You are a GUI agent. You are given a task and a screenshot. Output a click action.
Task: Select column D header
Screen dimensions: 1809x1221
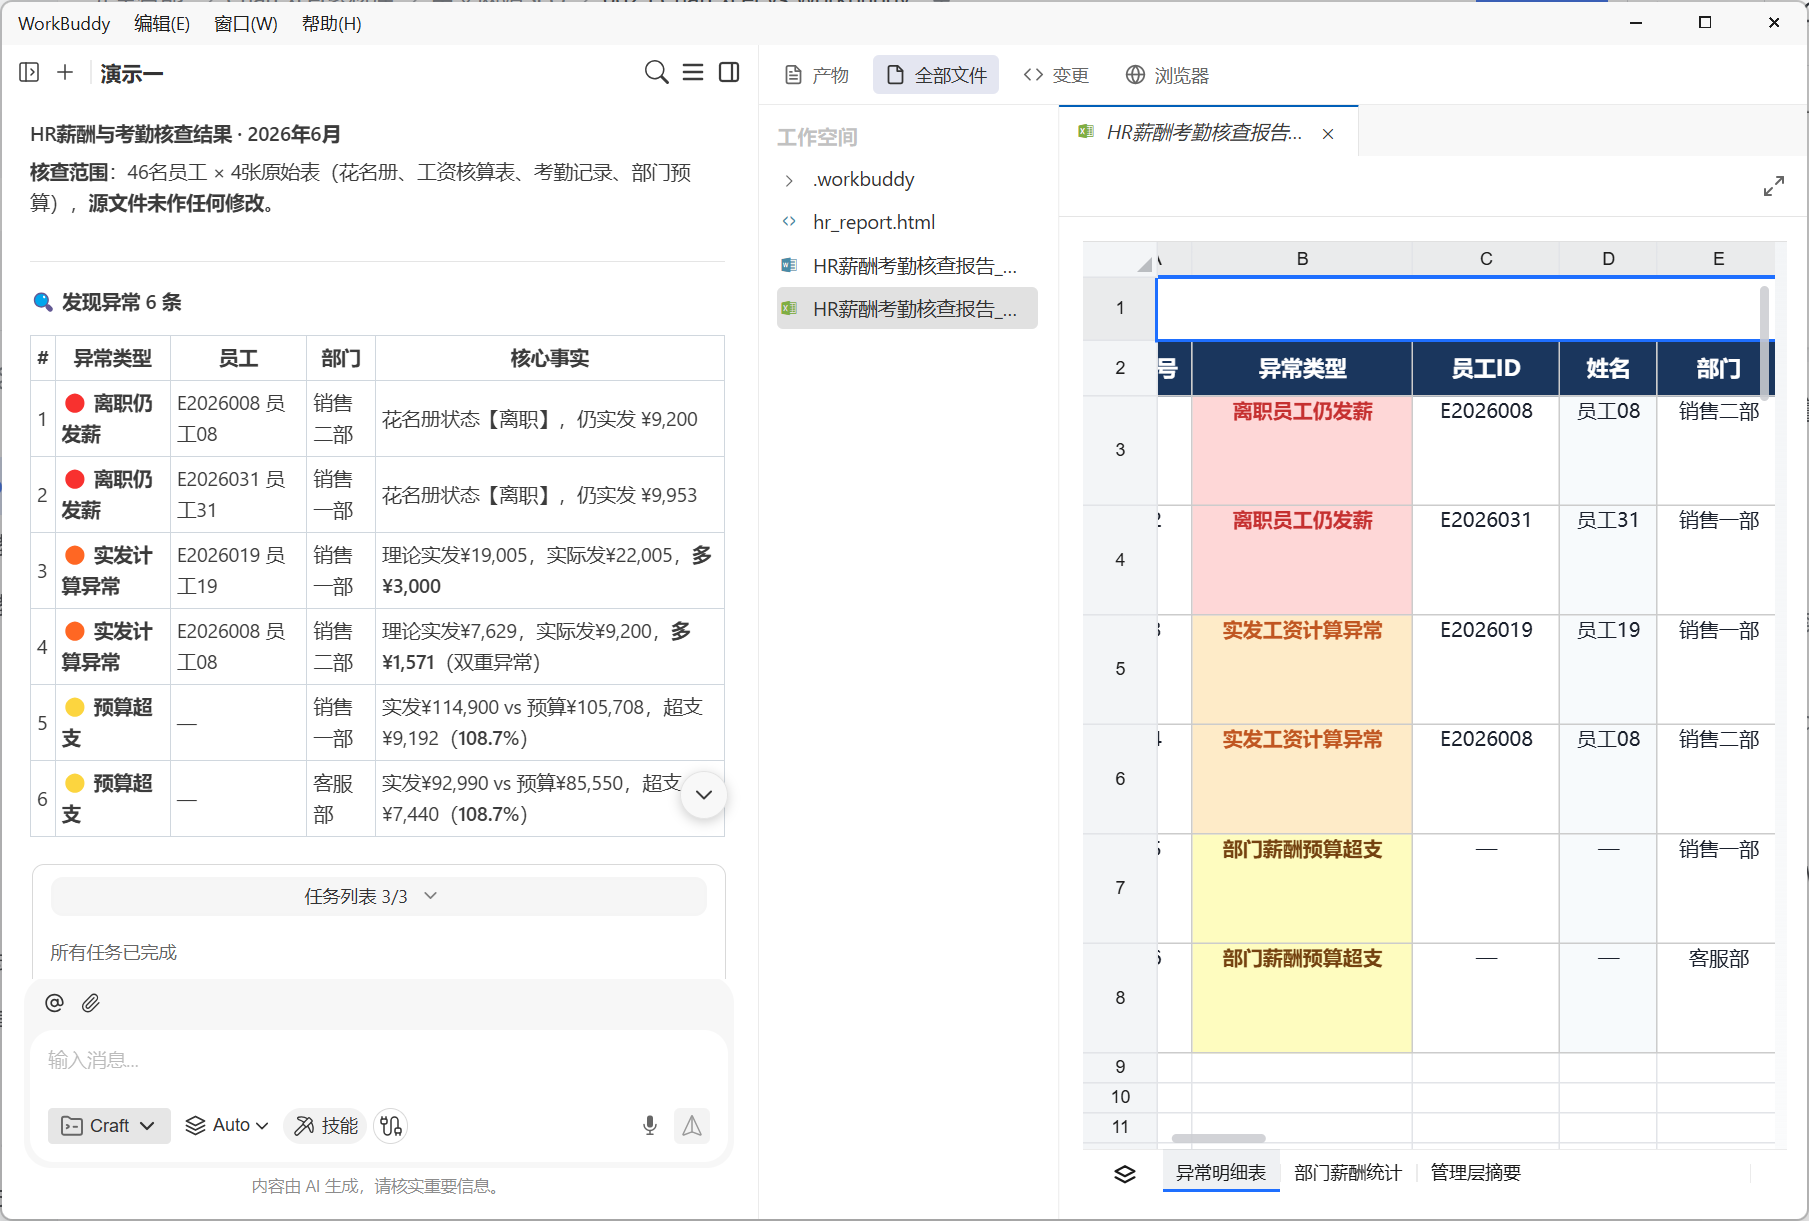tap(1608, 259)
